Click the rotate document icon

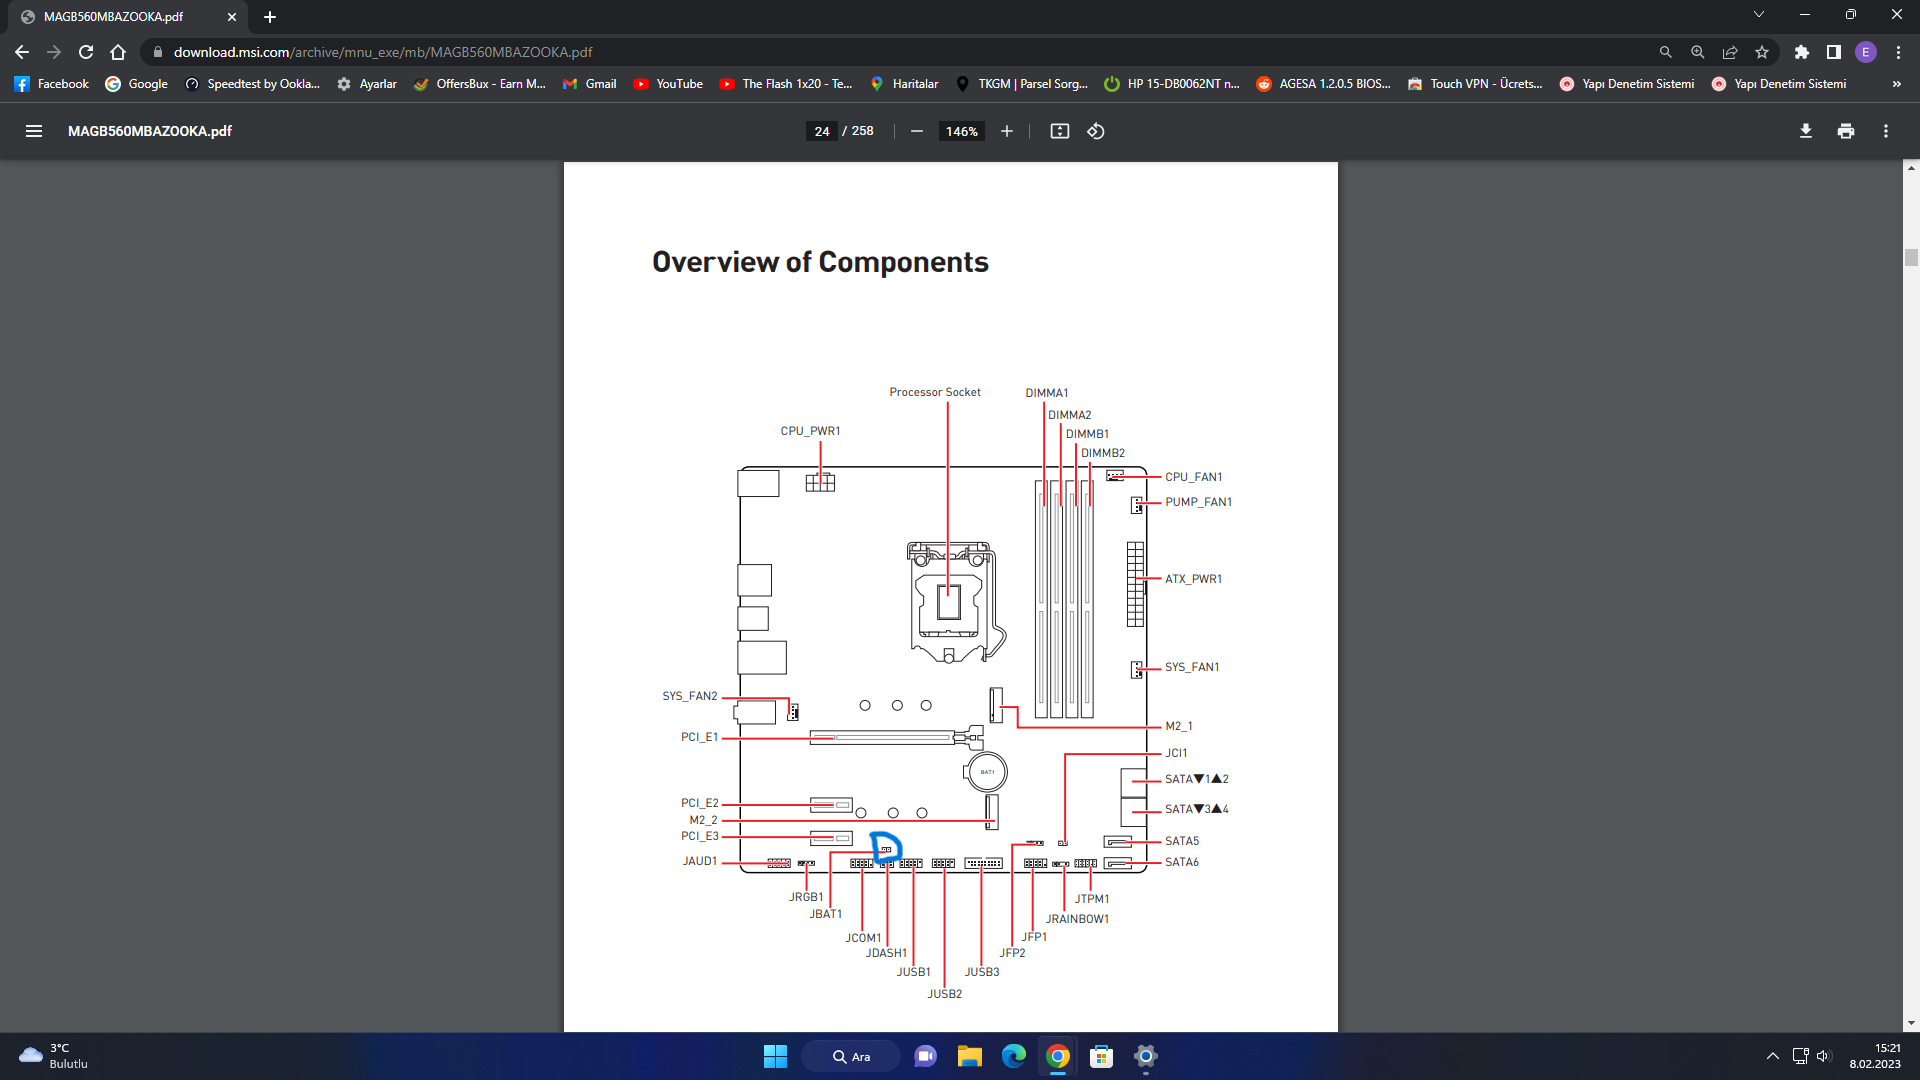pyautogui.click(x=1097, y=131)
